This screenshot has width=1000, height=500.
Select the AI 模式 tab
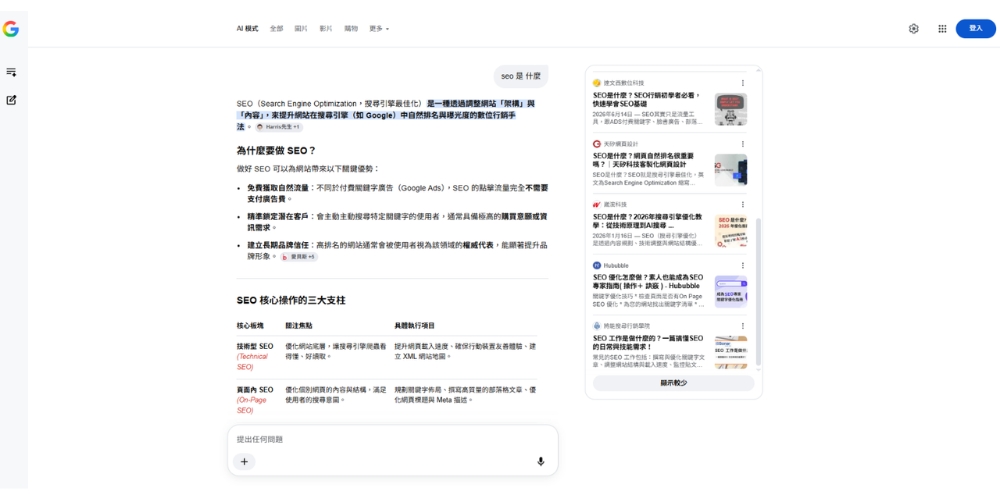pyautogui.click(x=247, y=29)
